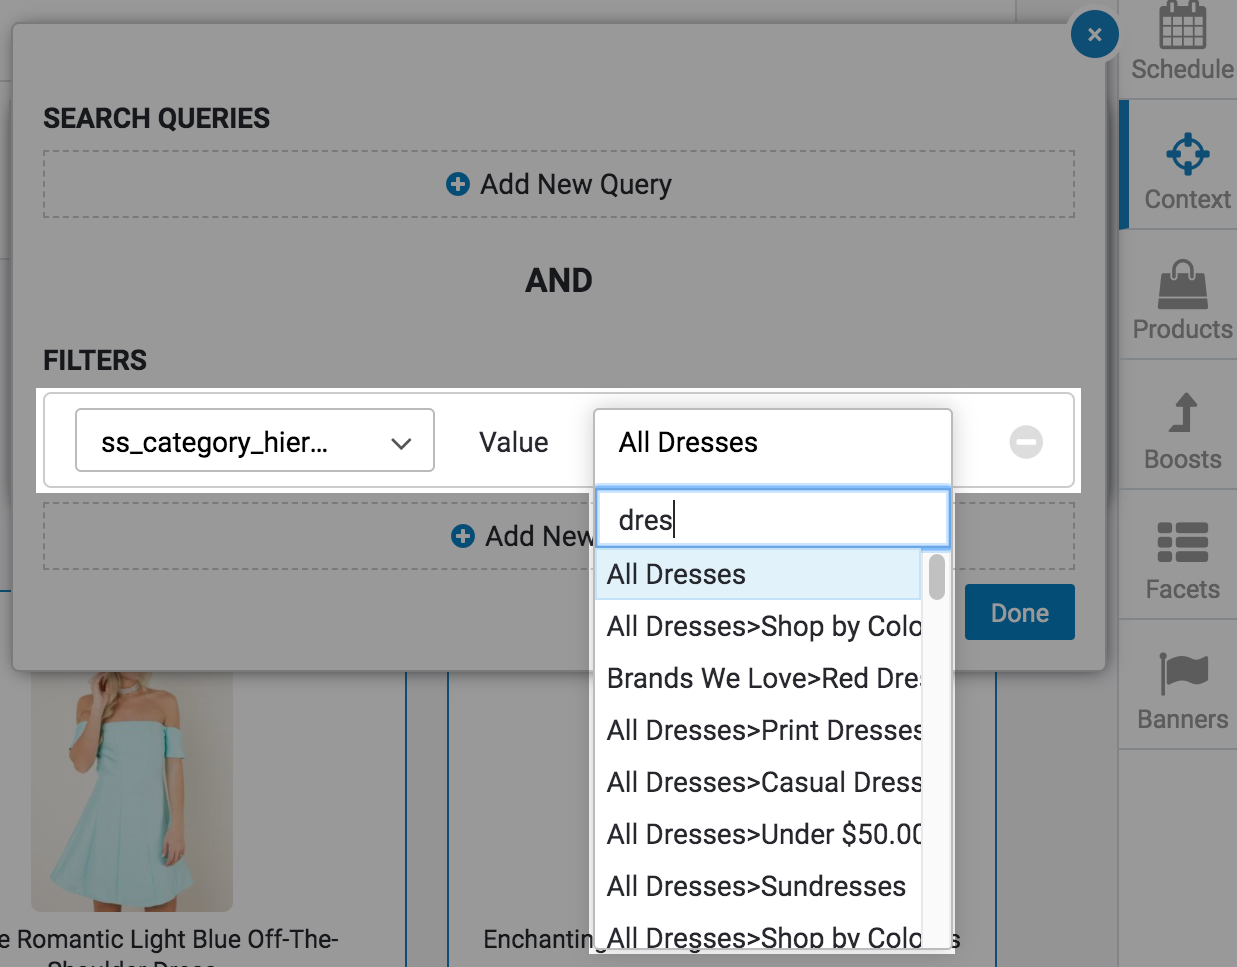Screen dimensions: 1237x967
Task: Click the dropdown list scrollbar thumb
Action: pos(936,577)
